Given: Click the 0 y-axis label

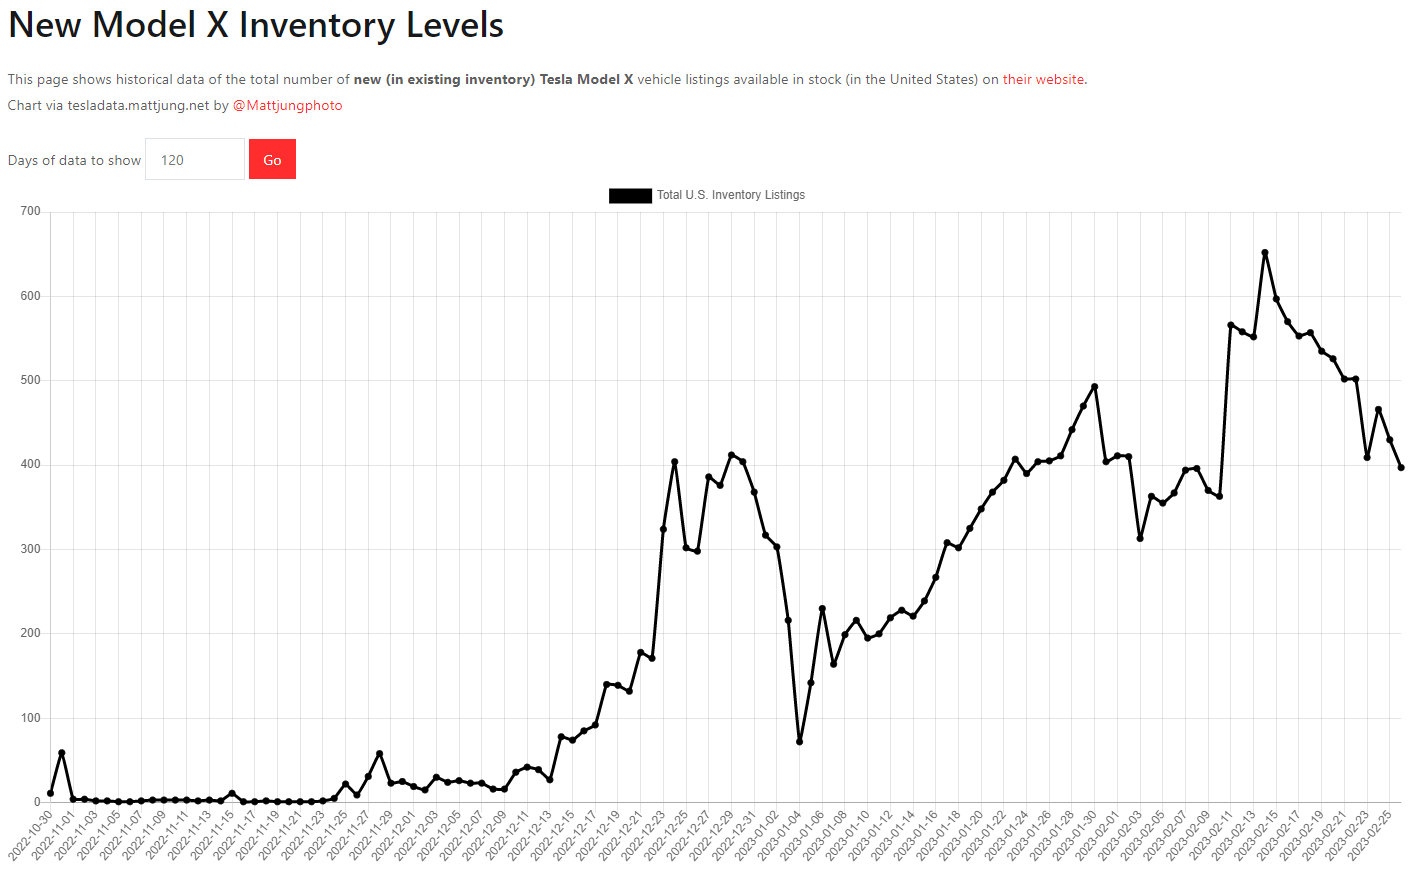Looking at the screenshot, I should [37, 802].
